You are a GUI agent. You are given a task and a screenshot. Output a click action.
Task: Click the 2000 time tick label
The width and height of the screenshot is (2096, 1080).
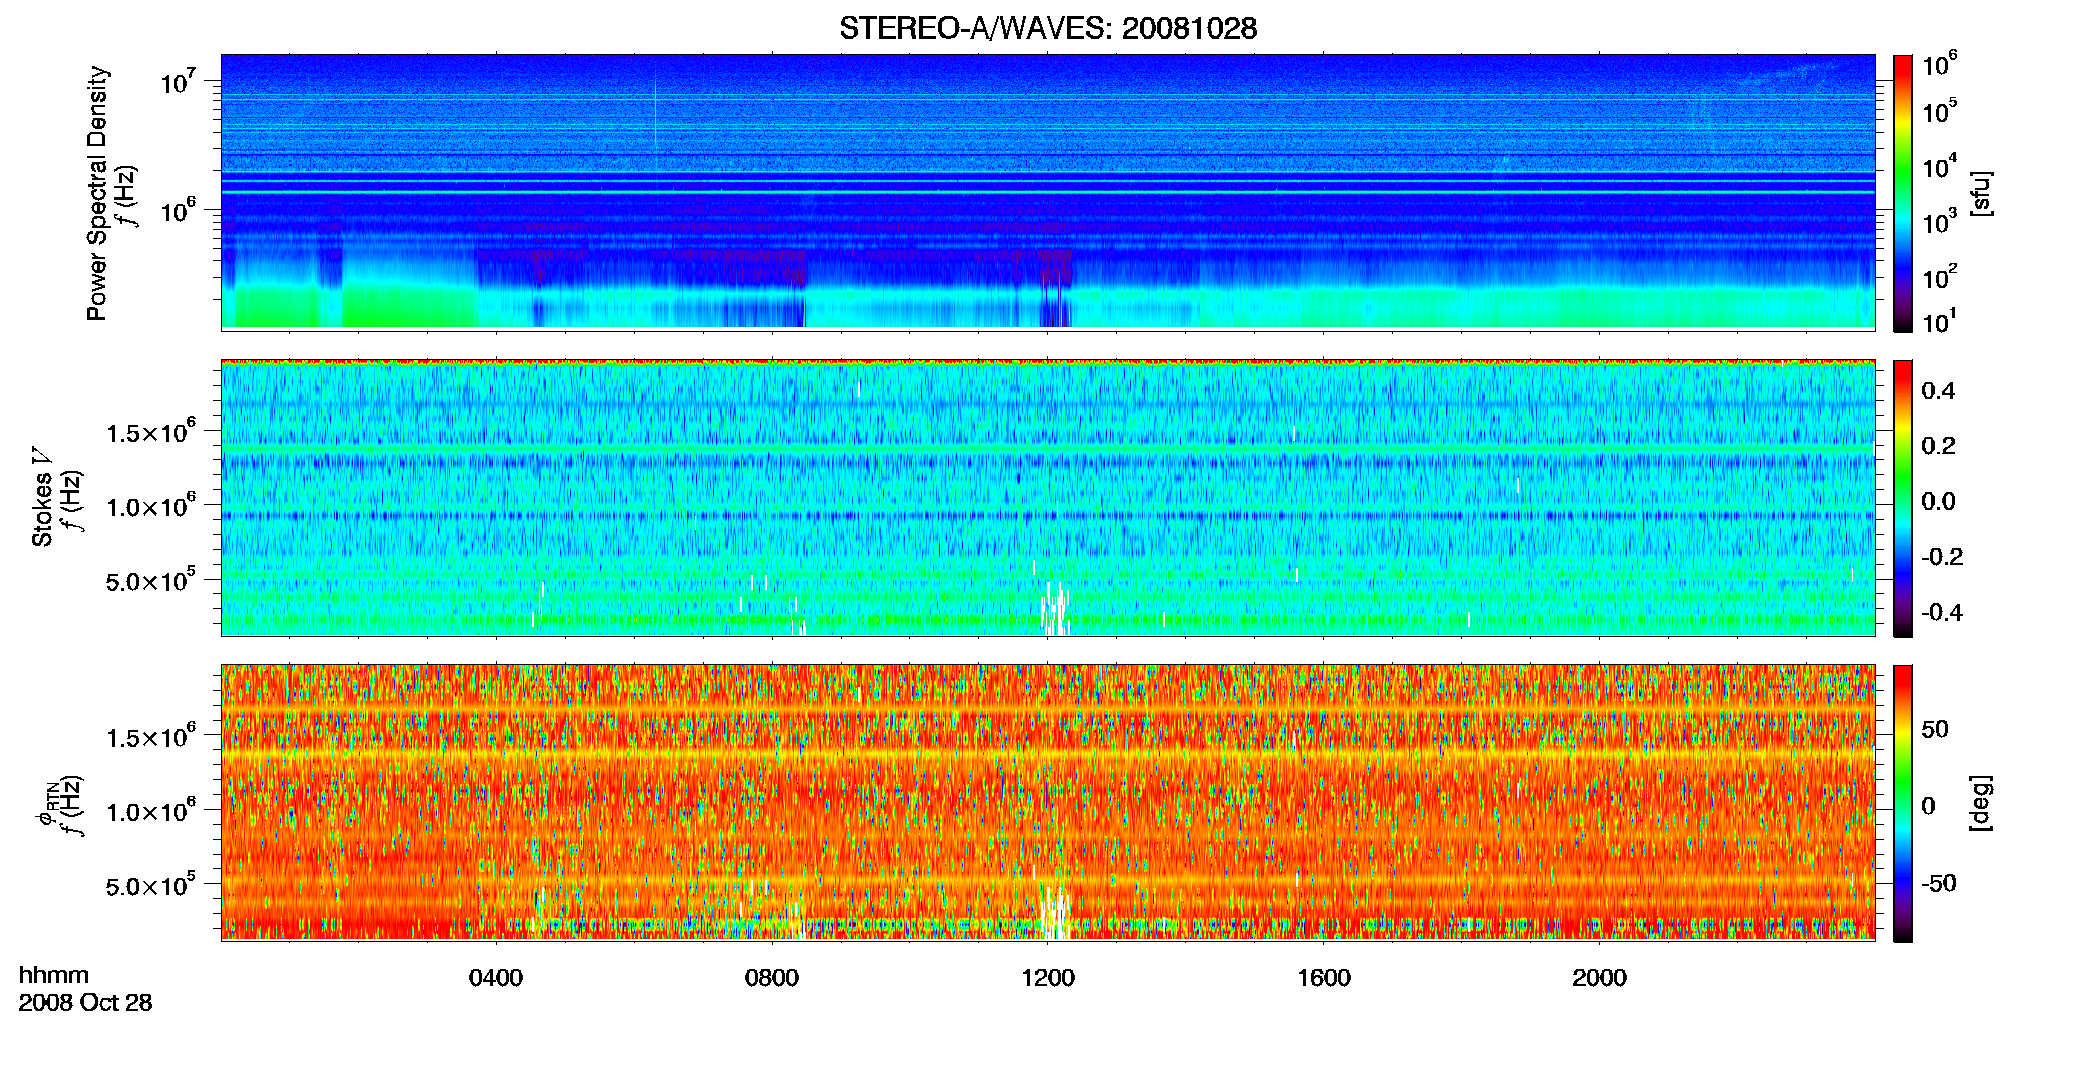1599,977
